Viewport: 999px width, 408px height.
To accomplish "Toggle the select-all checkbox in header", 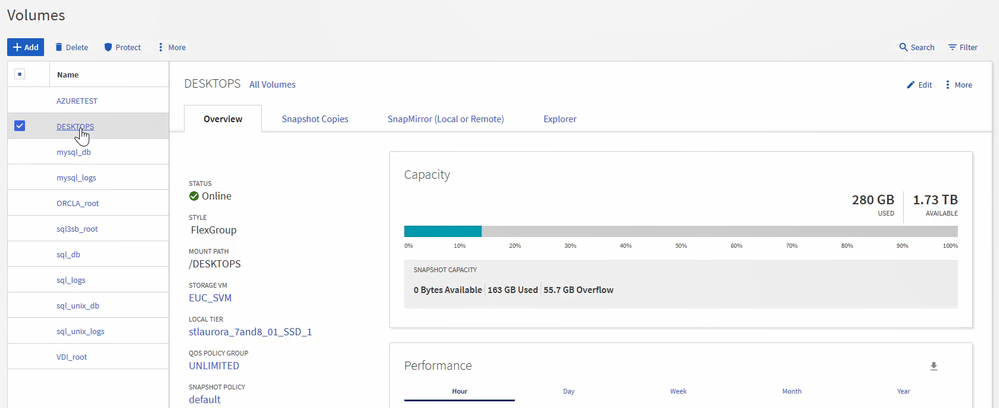I will [20, 74].
